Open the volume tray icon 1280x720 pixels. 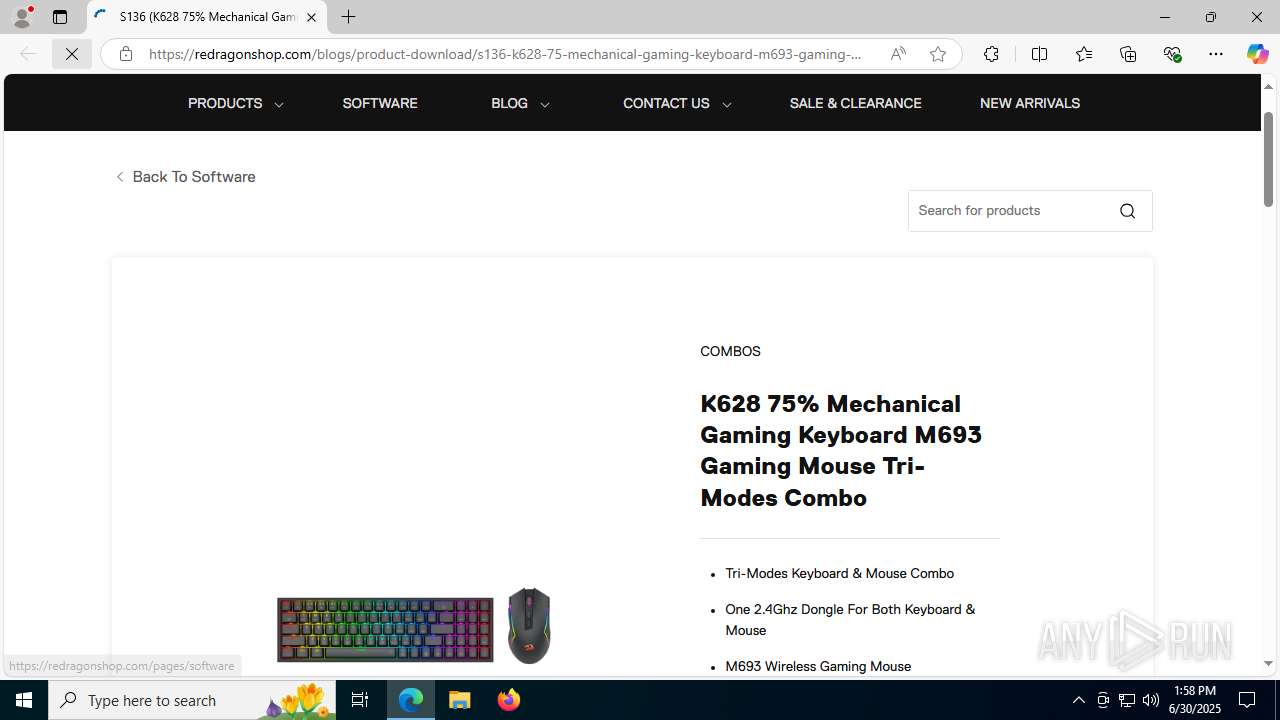coord(1151,700)
